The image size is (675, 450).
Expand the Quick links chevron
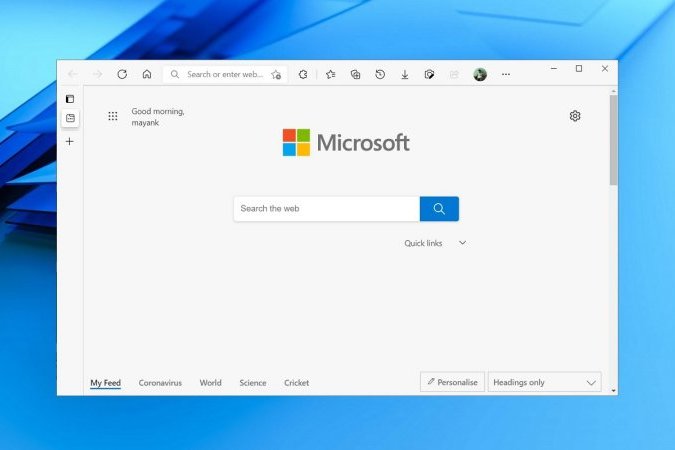[462, 243]
